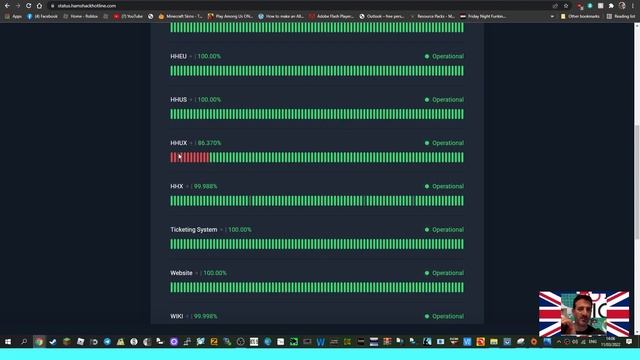
Task: Open Telegram from the taskbar
Action: [x=107, y=342]
